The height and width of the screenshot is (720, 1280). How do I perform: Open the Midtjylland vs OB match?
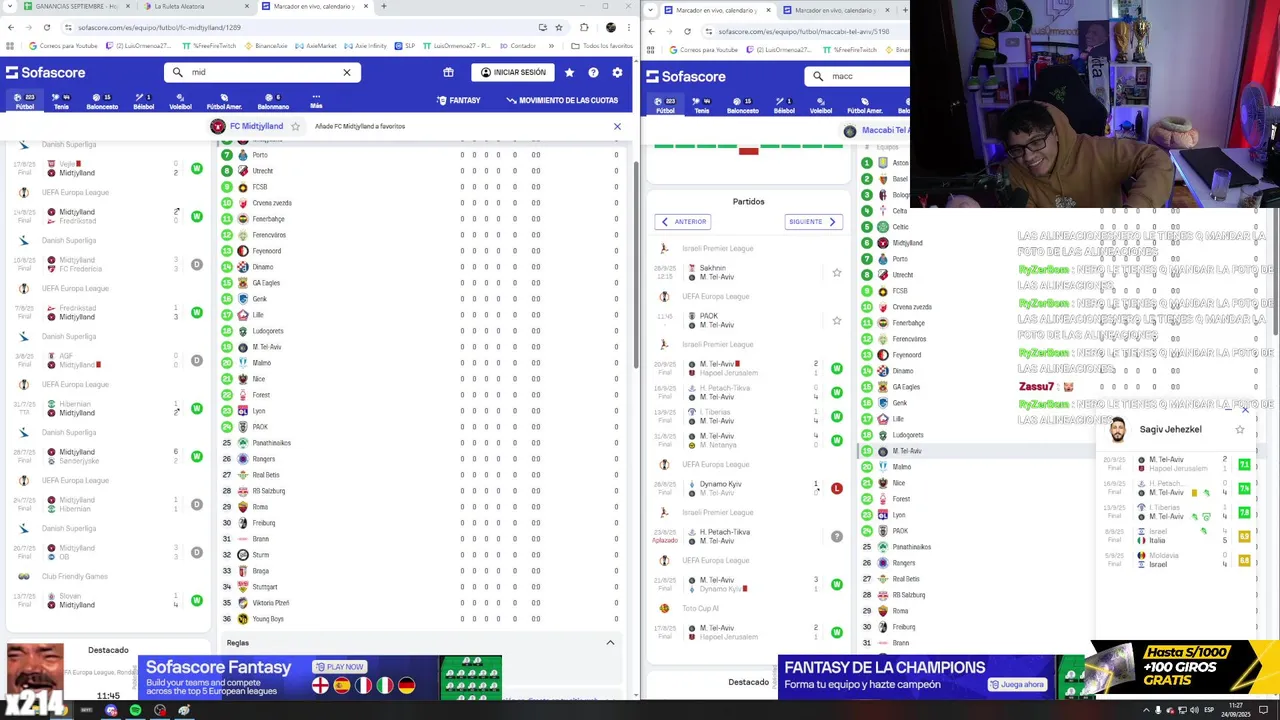[110, 552]
